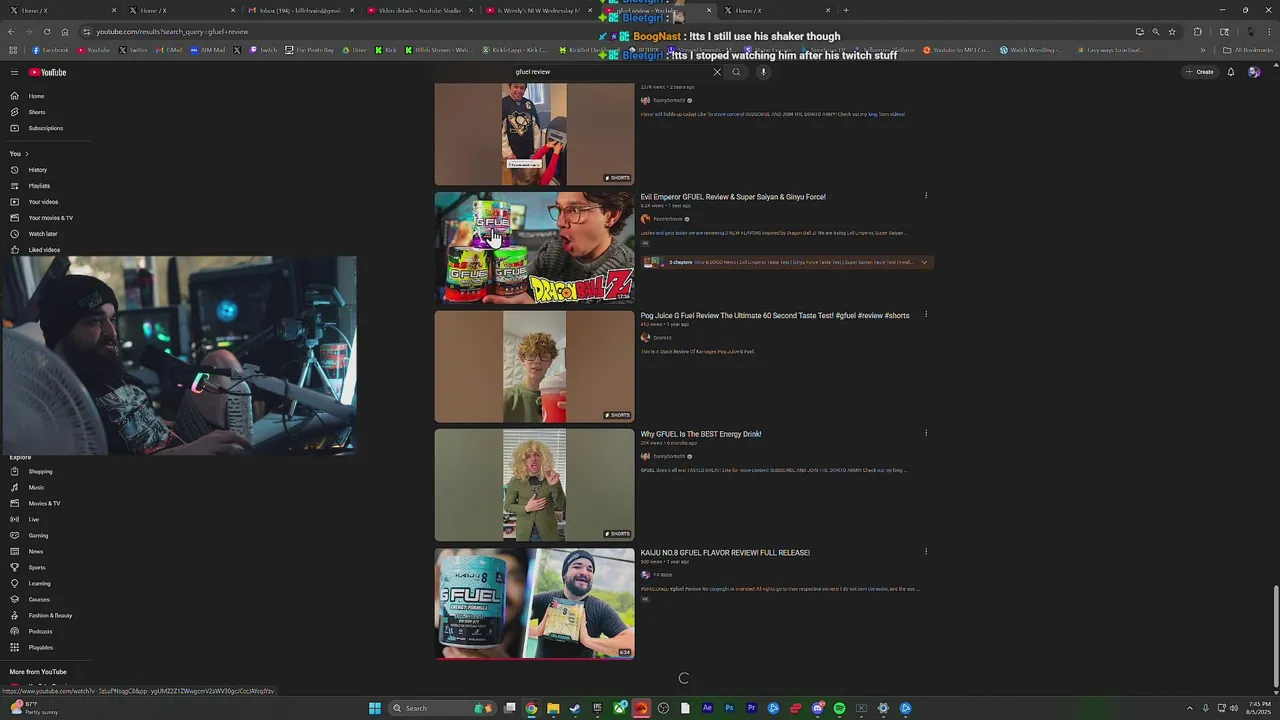The image size is (1280, 720).
Task: Open the Pog Juice G Fuel Review title
Action: click(x=775, y=316)
